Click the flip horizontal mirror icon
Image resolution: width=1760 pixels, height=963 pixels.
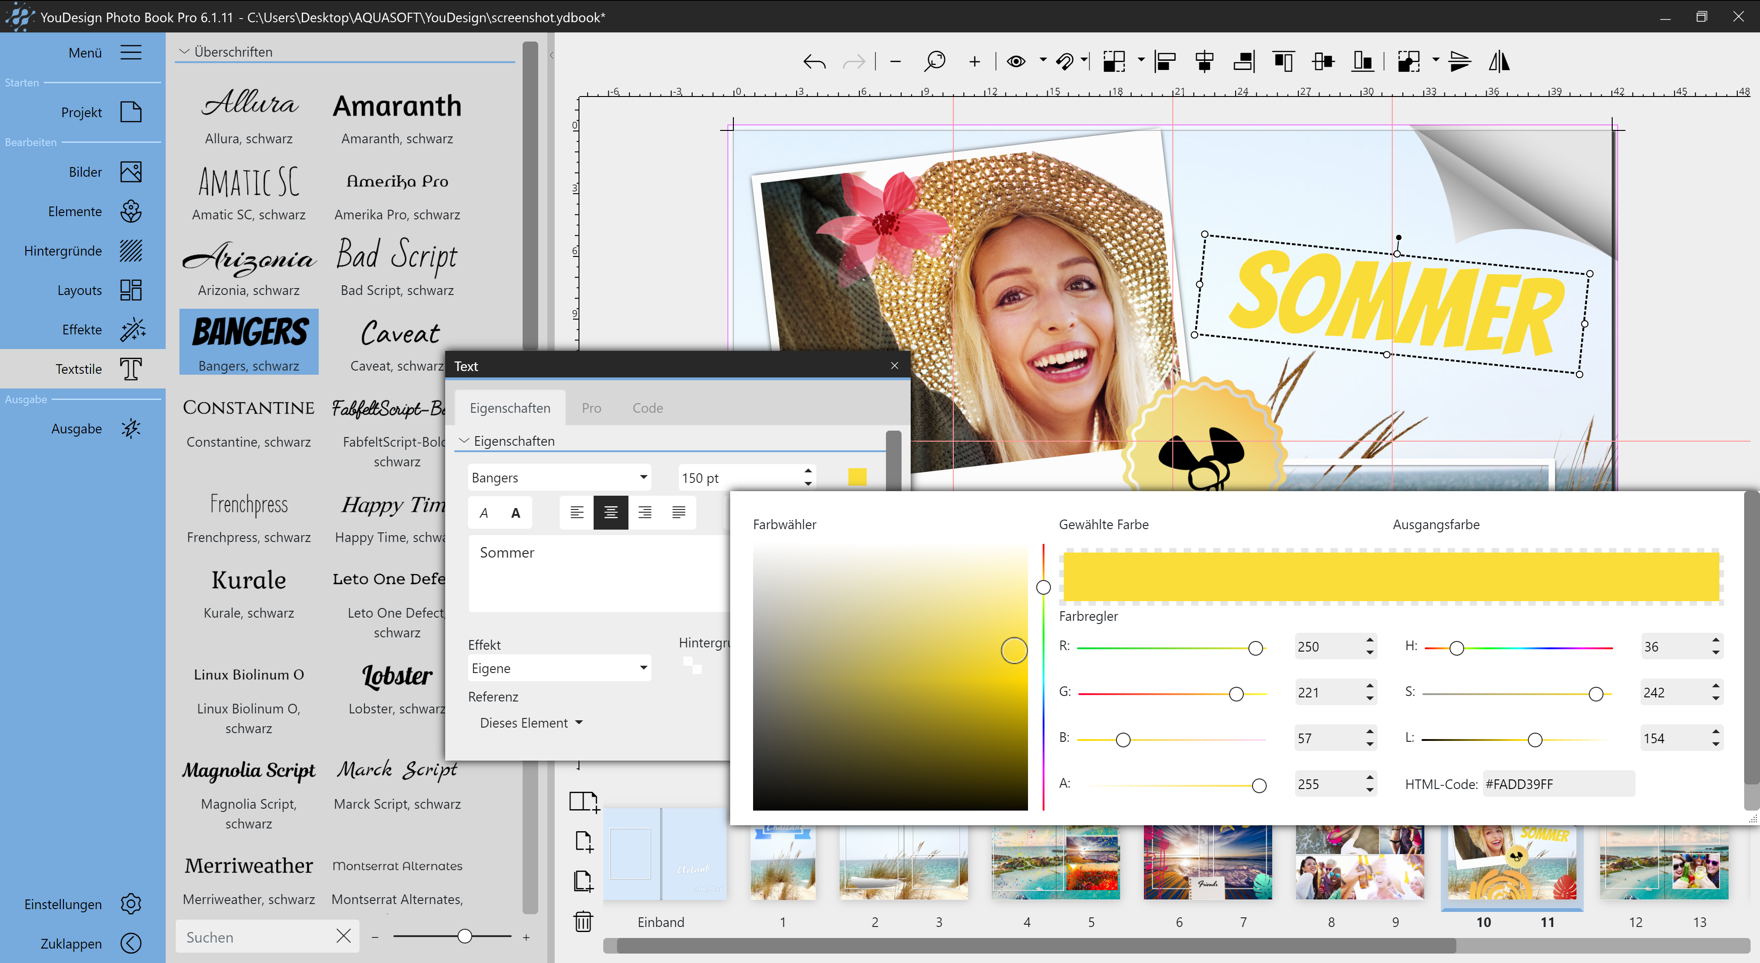1498,62
